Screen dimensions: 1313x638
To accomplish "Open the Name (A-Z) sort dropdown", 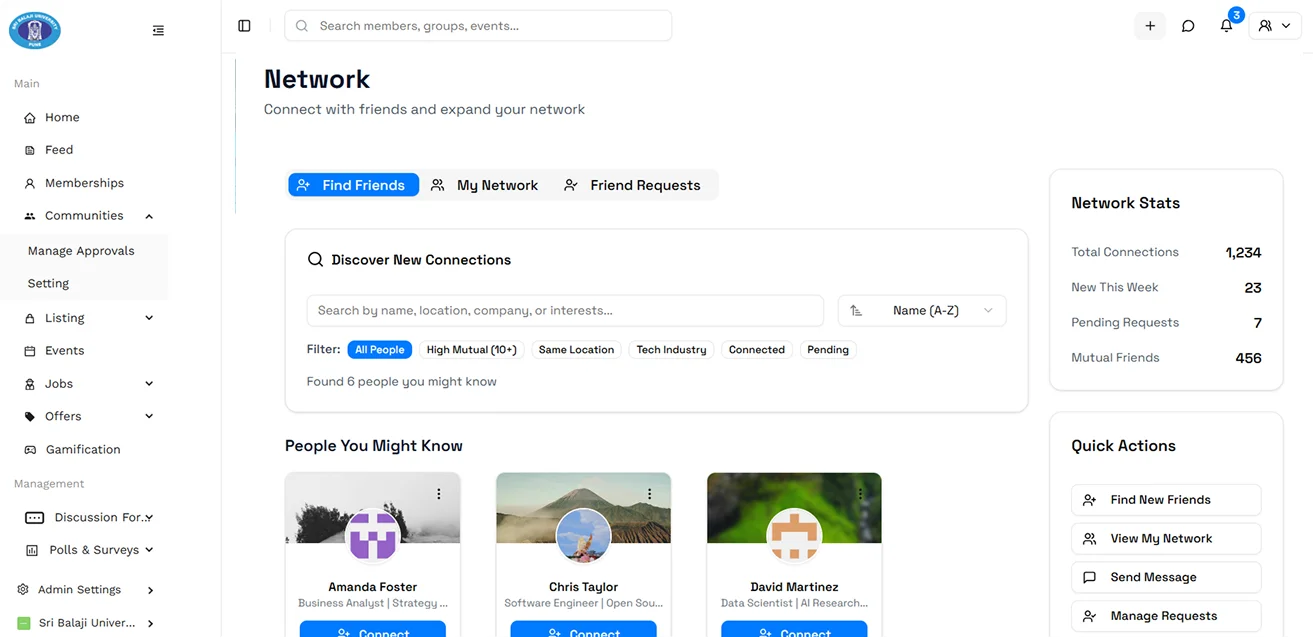I will pyautogui.click(x=922, y=311).
